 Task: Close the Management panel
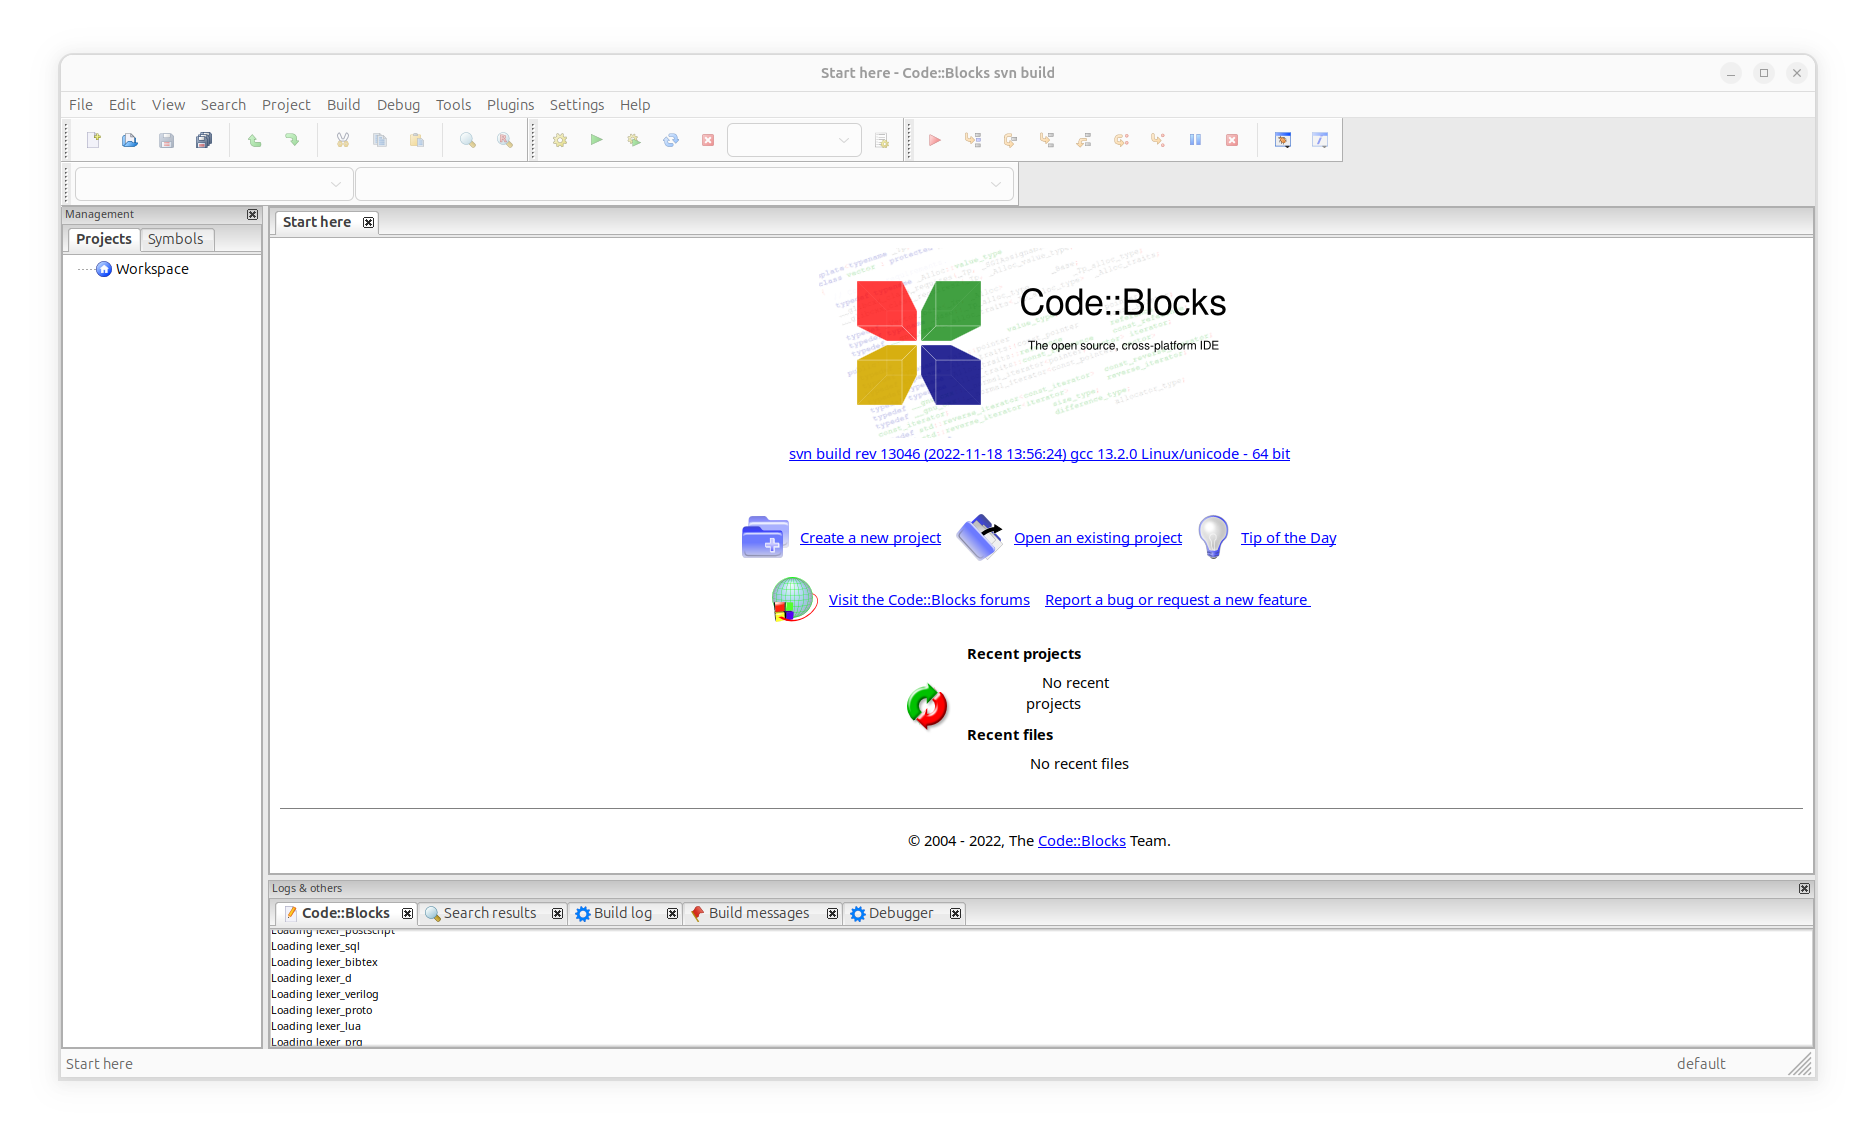pyautogui.click(x=252, y=214)
